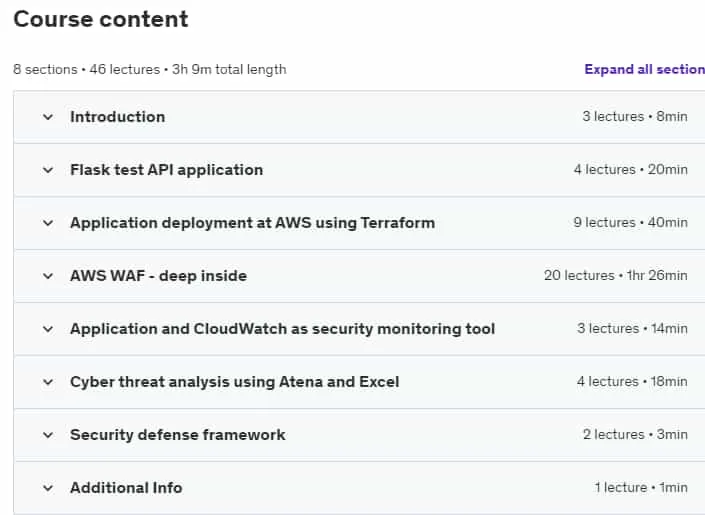Click chevron next to Cyber threat analysis
The image size is (705, 515).
(48, 382)
